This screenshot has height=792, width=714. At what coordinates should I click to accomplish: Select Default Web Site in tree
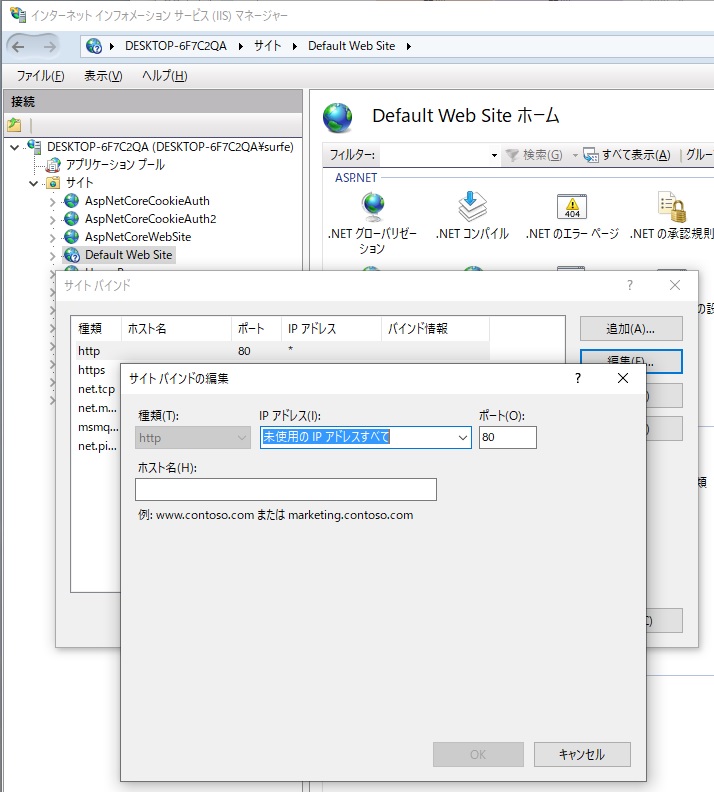click(x=128, y=255)
